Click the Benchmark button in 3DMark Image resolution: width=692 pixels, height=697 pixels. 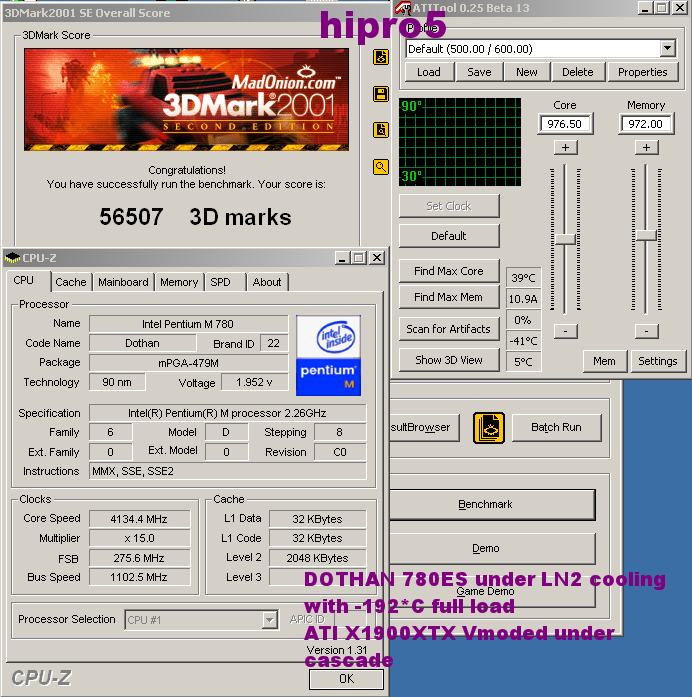pyautogui.click(x=491, y=505)
